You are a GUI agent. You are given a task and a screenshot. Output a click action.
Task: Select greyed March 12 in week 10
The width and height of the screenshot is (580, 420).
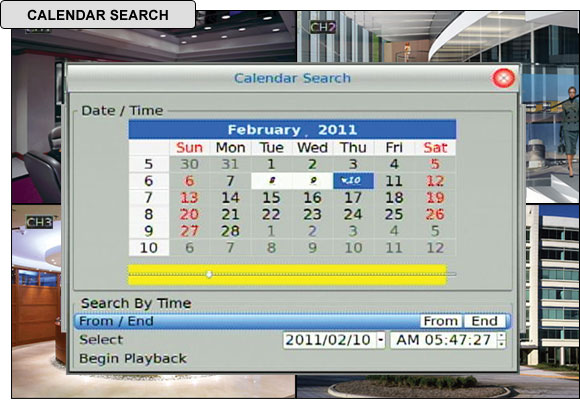click(x=435, y=248)
